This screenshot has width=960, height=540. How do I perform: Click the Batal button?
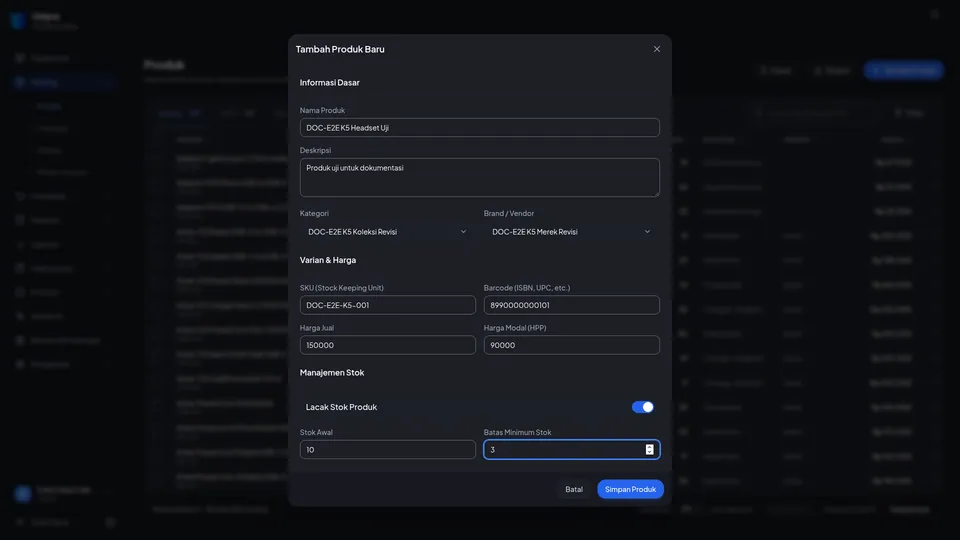click(x=574, y=489)
